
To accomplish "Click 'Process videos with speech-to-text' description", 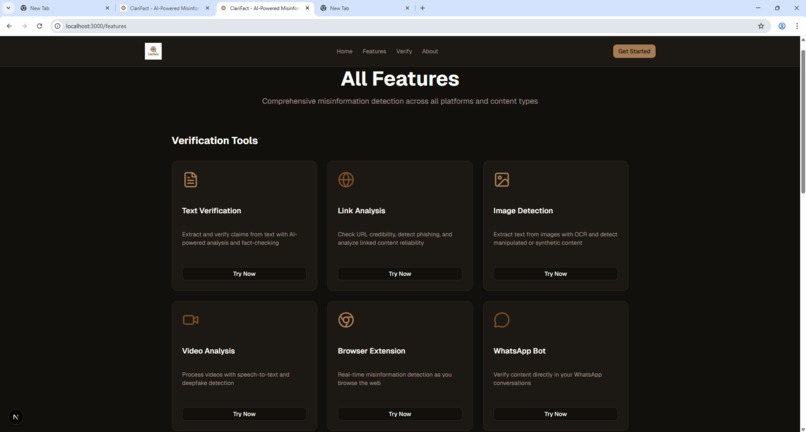I will pos(236,379).
